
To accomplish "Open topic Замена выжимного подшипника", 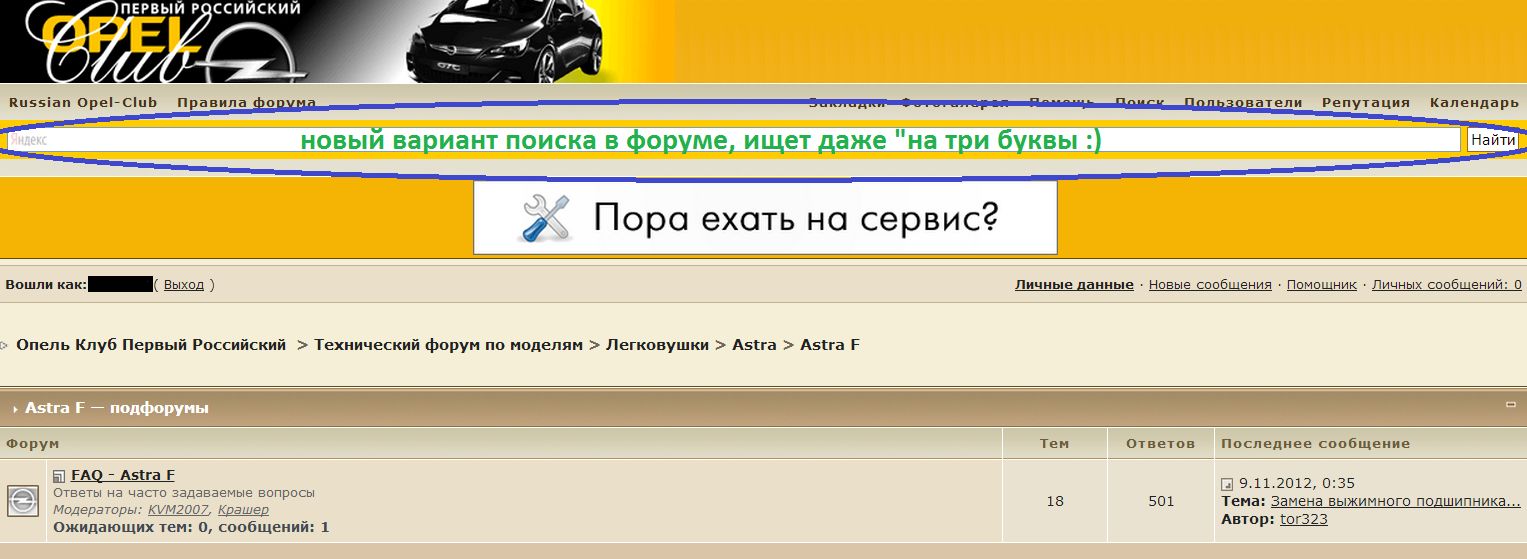I will [1396, 502].
